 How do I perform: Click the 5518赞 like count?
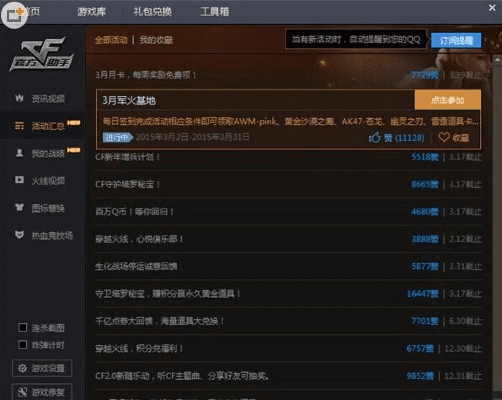[424, 157]
